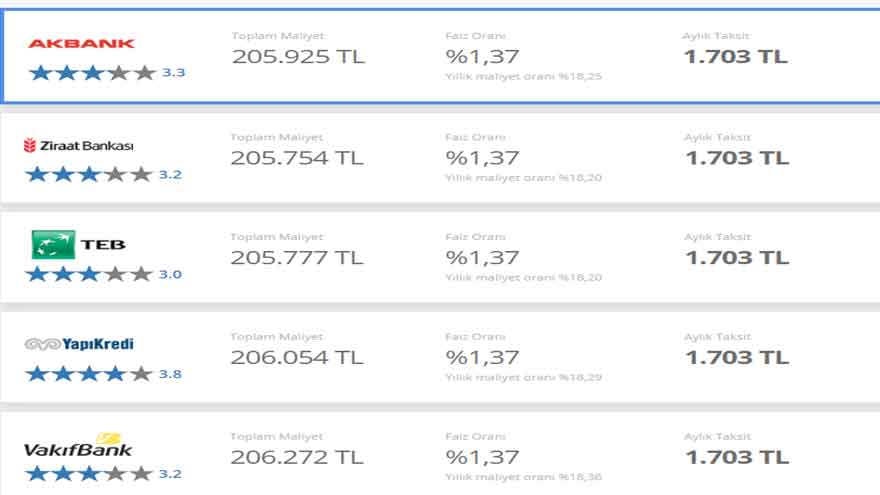The width and height of the screenshot is (880, 495).
Task: Select Akbank total cost 205.925 TL
Action: [x=299, y=57]
